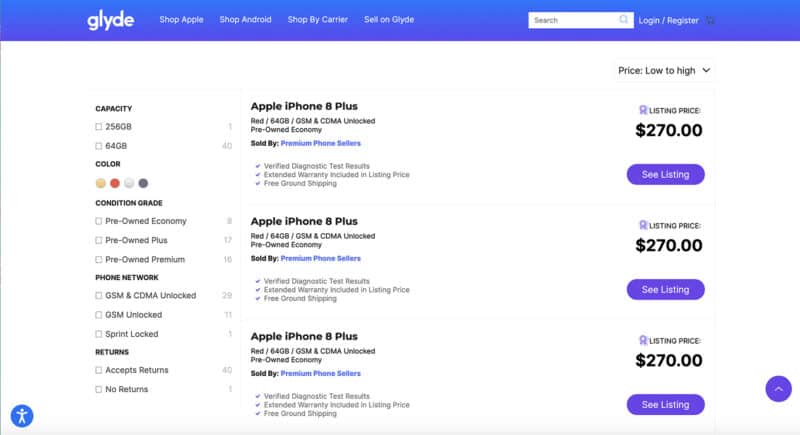
Task: Pick the space gray color swatch
Action: pyautogui.click(x=143, y=183)
